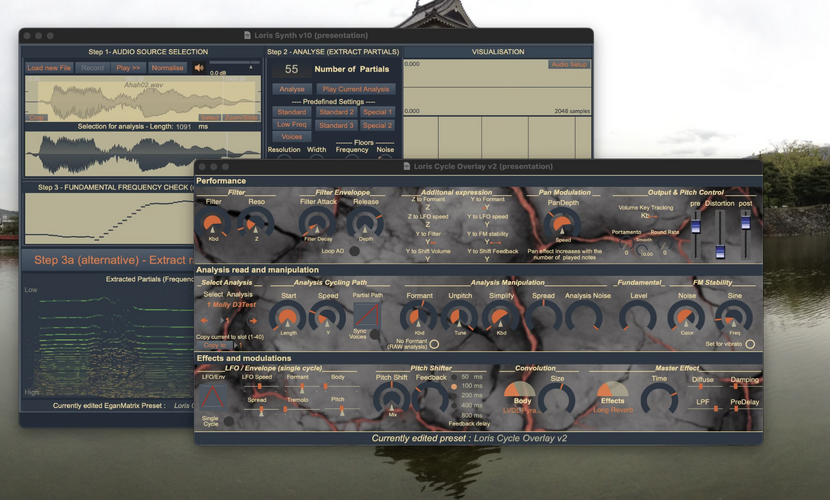The image size is (830, 500).
Task: Enable No Formant (RAW analysis) option
Action: pyautogui.click(x=434, y=344)
